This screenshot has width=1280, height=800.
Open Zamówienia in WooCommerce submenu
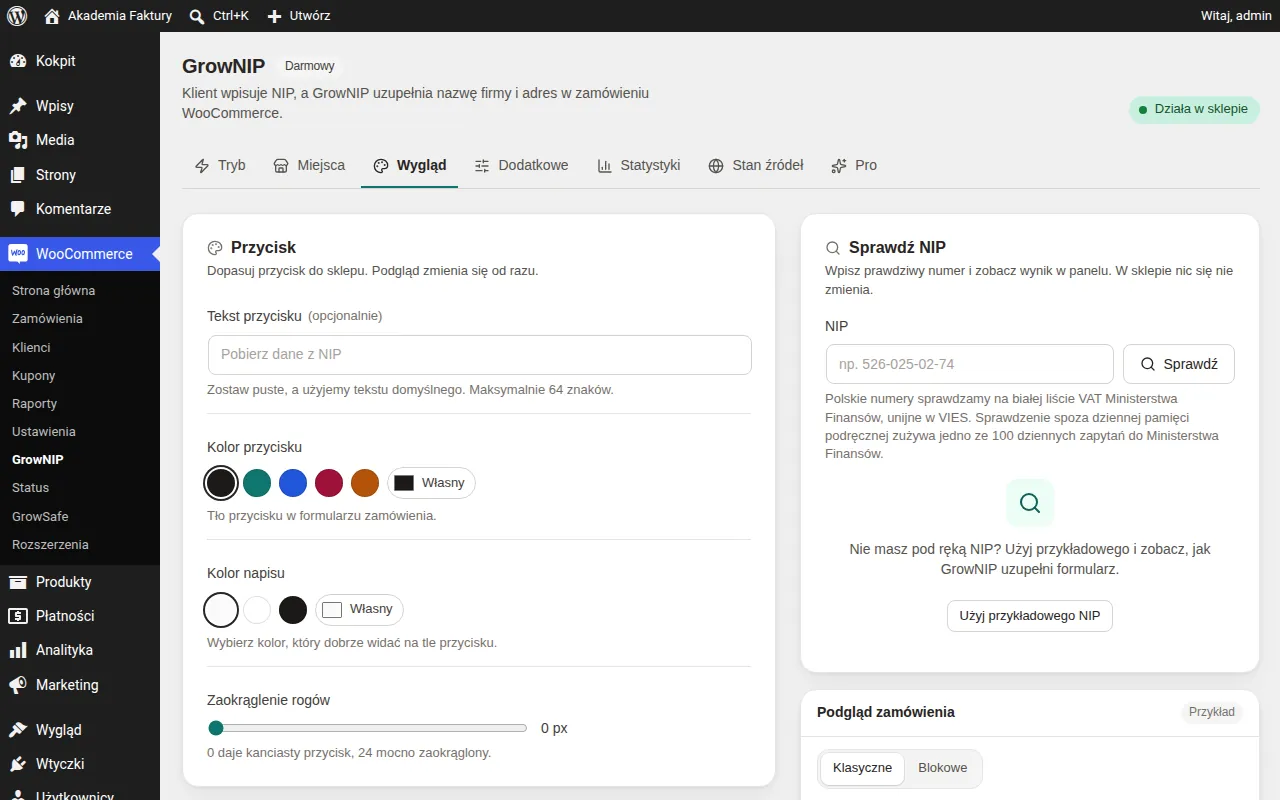(80, 318)
